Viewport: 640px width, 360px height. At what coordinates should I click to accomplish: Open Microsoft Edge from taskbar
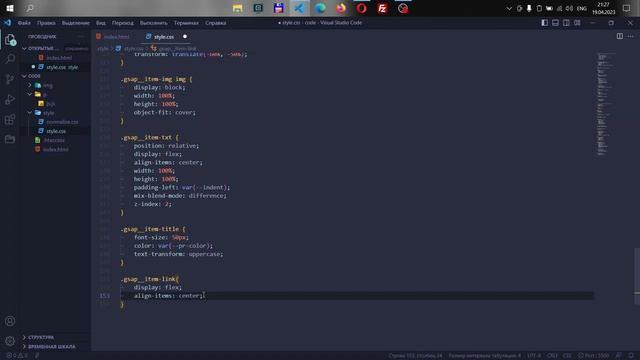coord(320,8)
